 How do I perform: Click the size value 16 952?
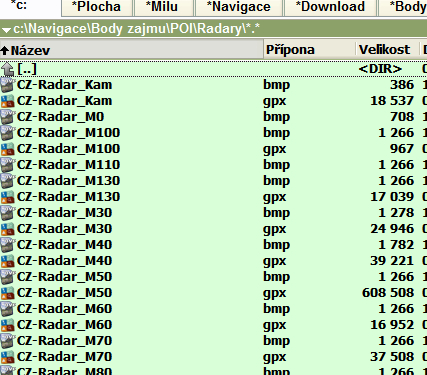click(x=392, y=325)
